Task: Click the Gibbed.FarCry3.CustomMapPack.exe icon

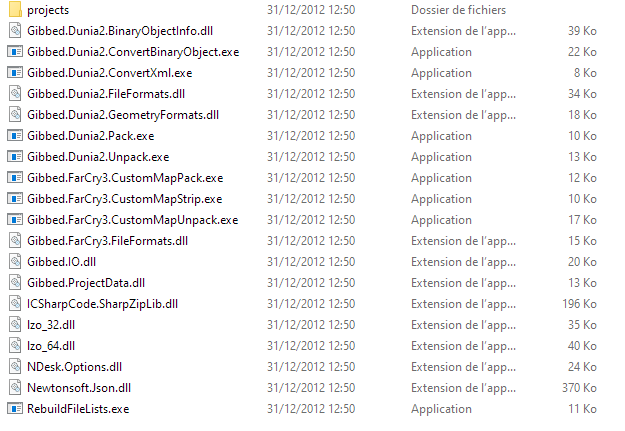Action: [x=15, y=178]
